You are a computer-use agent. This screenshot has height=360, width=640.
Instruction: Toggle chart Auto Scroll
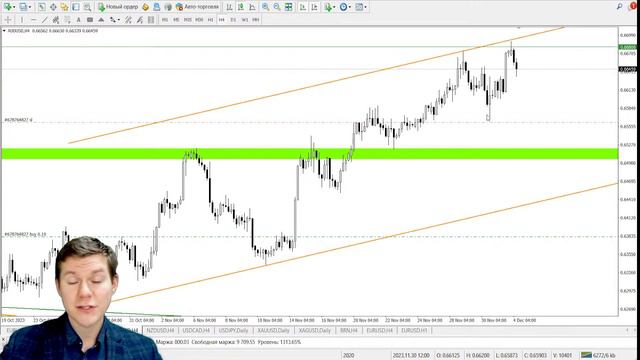[303, 7]
